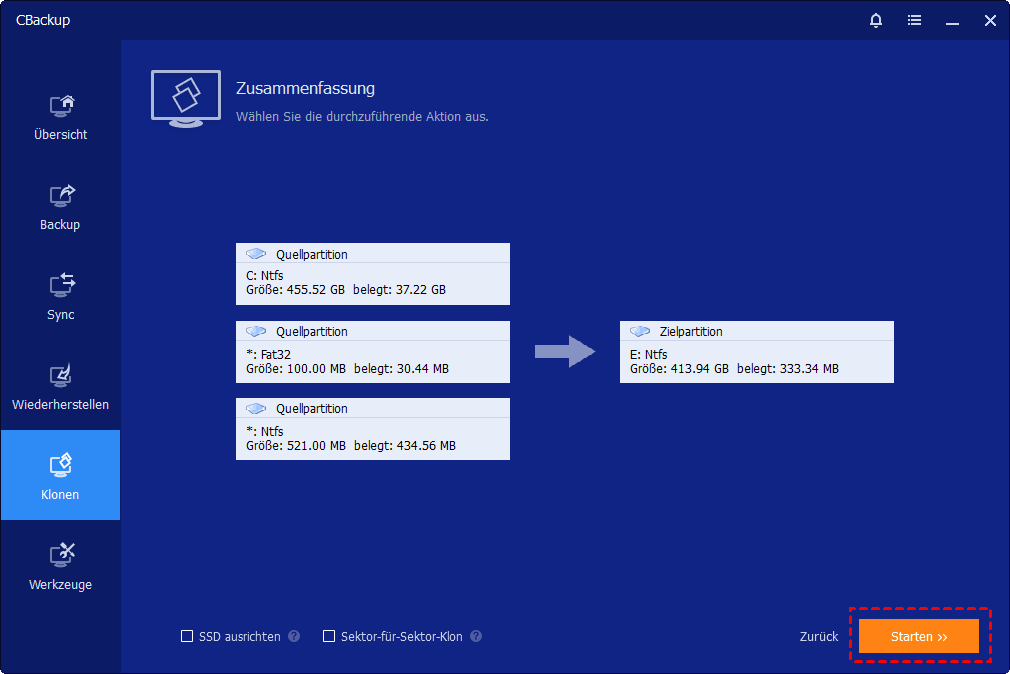Click the Übersicht sidebar icon

[61, 105]
